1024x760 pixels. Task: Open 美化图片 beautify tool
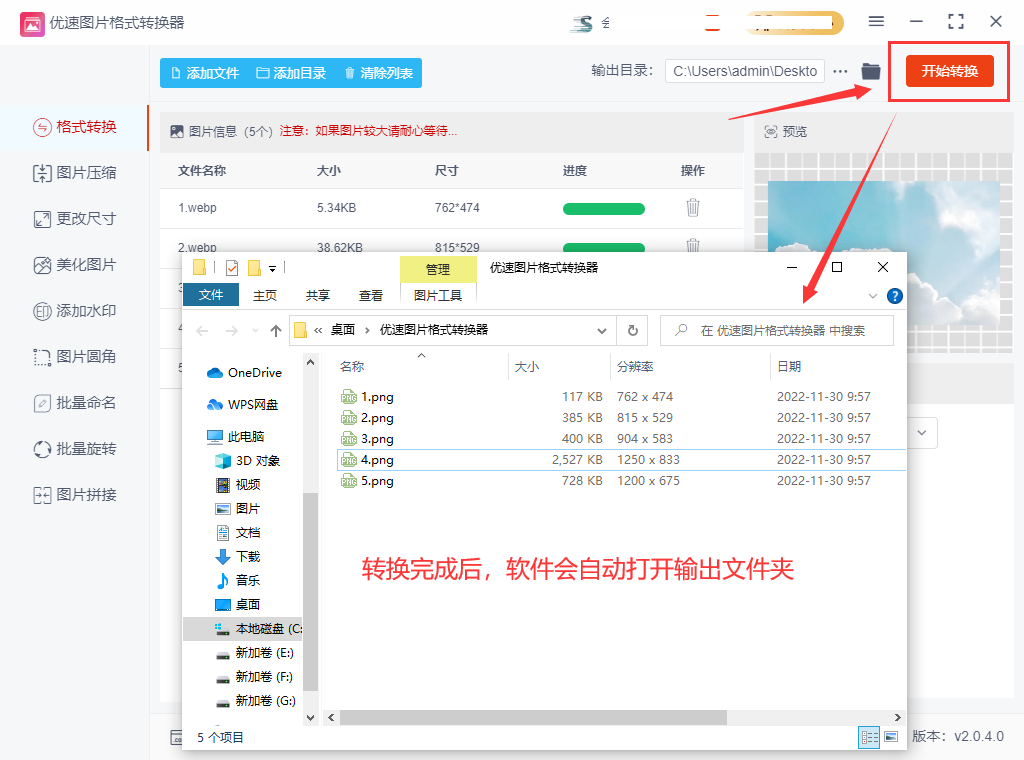point(74,265)
